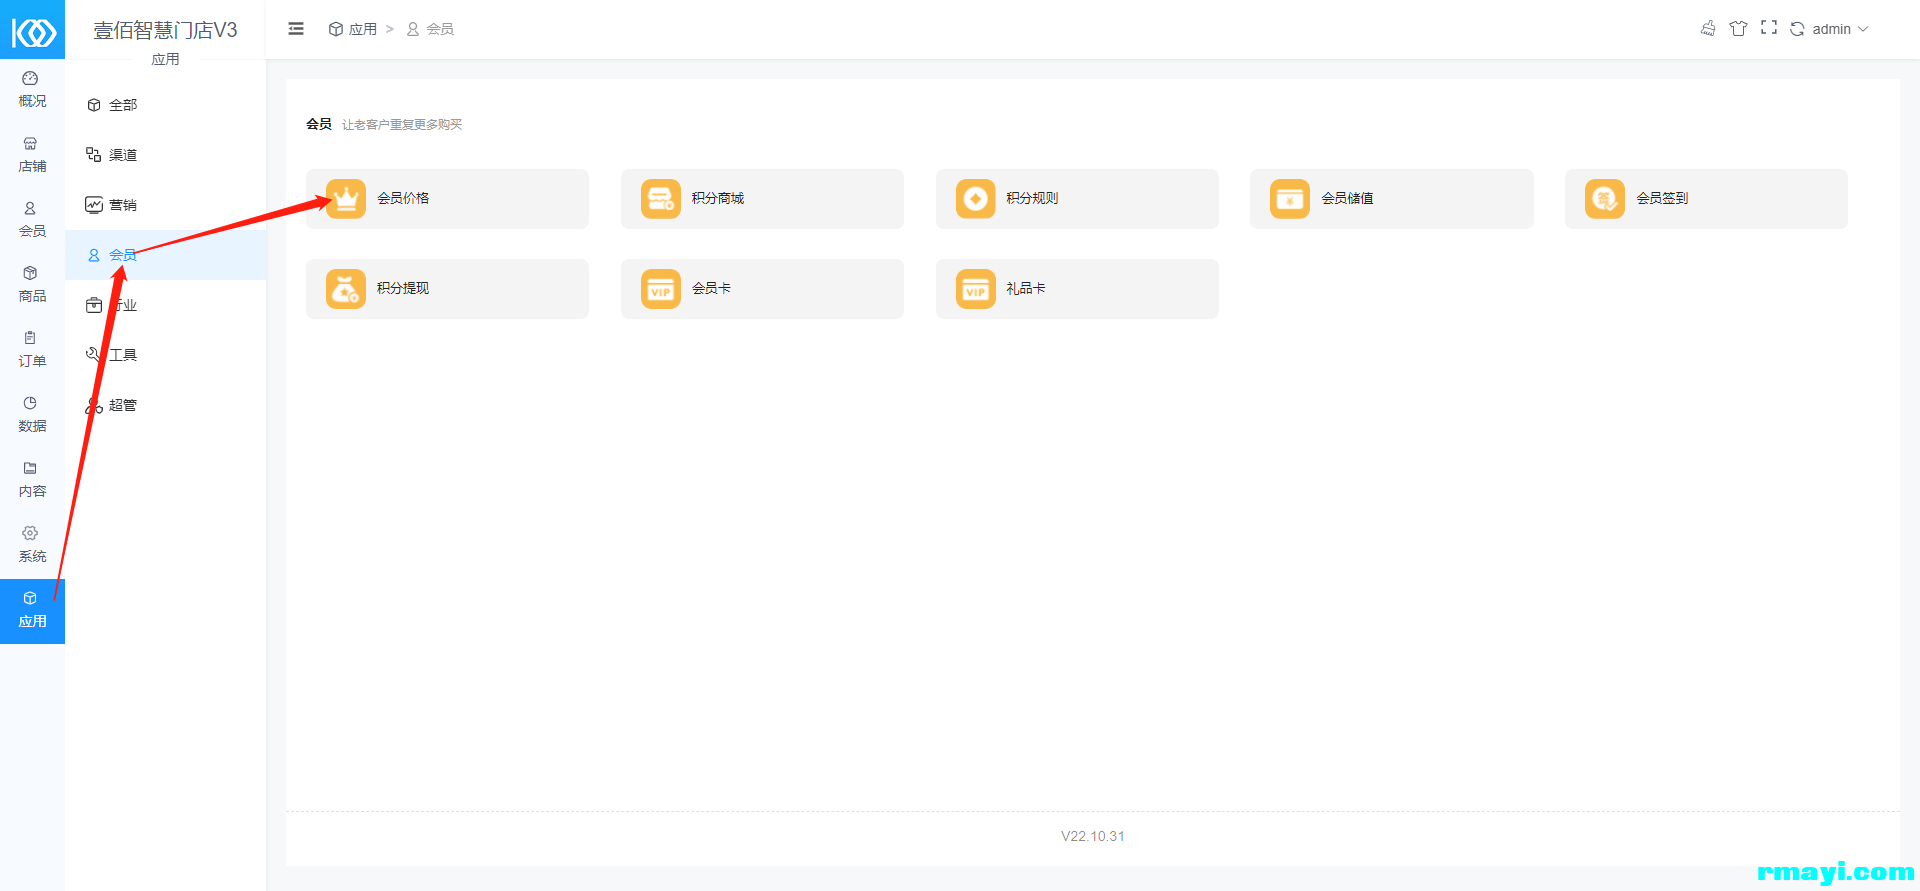
Task: Click the 积分规则 icon
Action: point(975,199)
